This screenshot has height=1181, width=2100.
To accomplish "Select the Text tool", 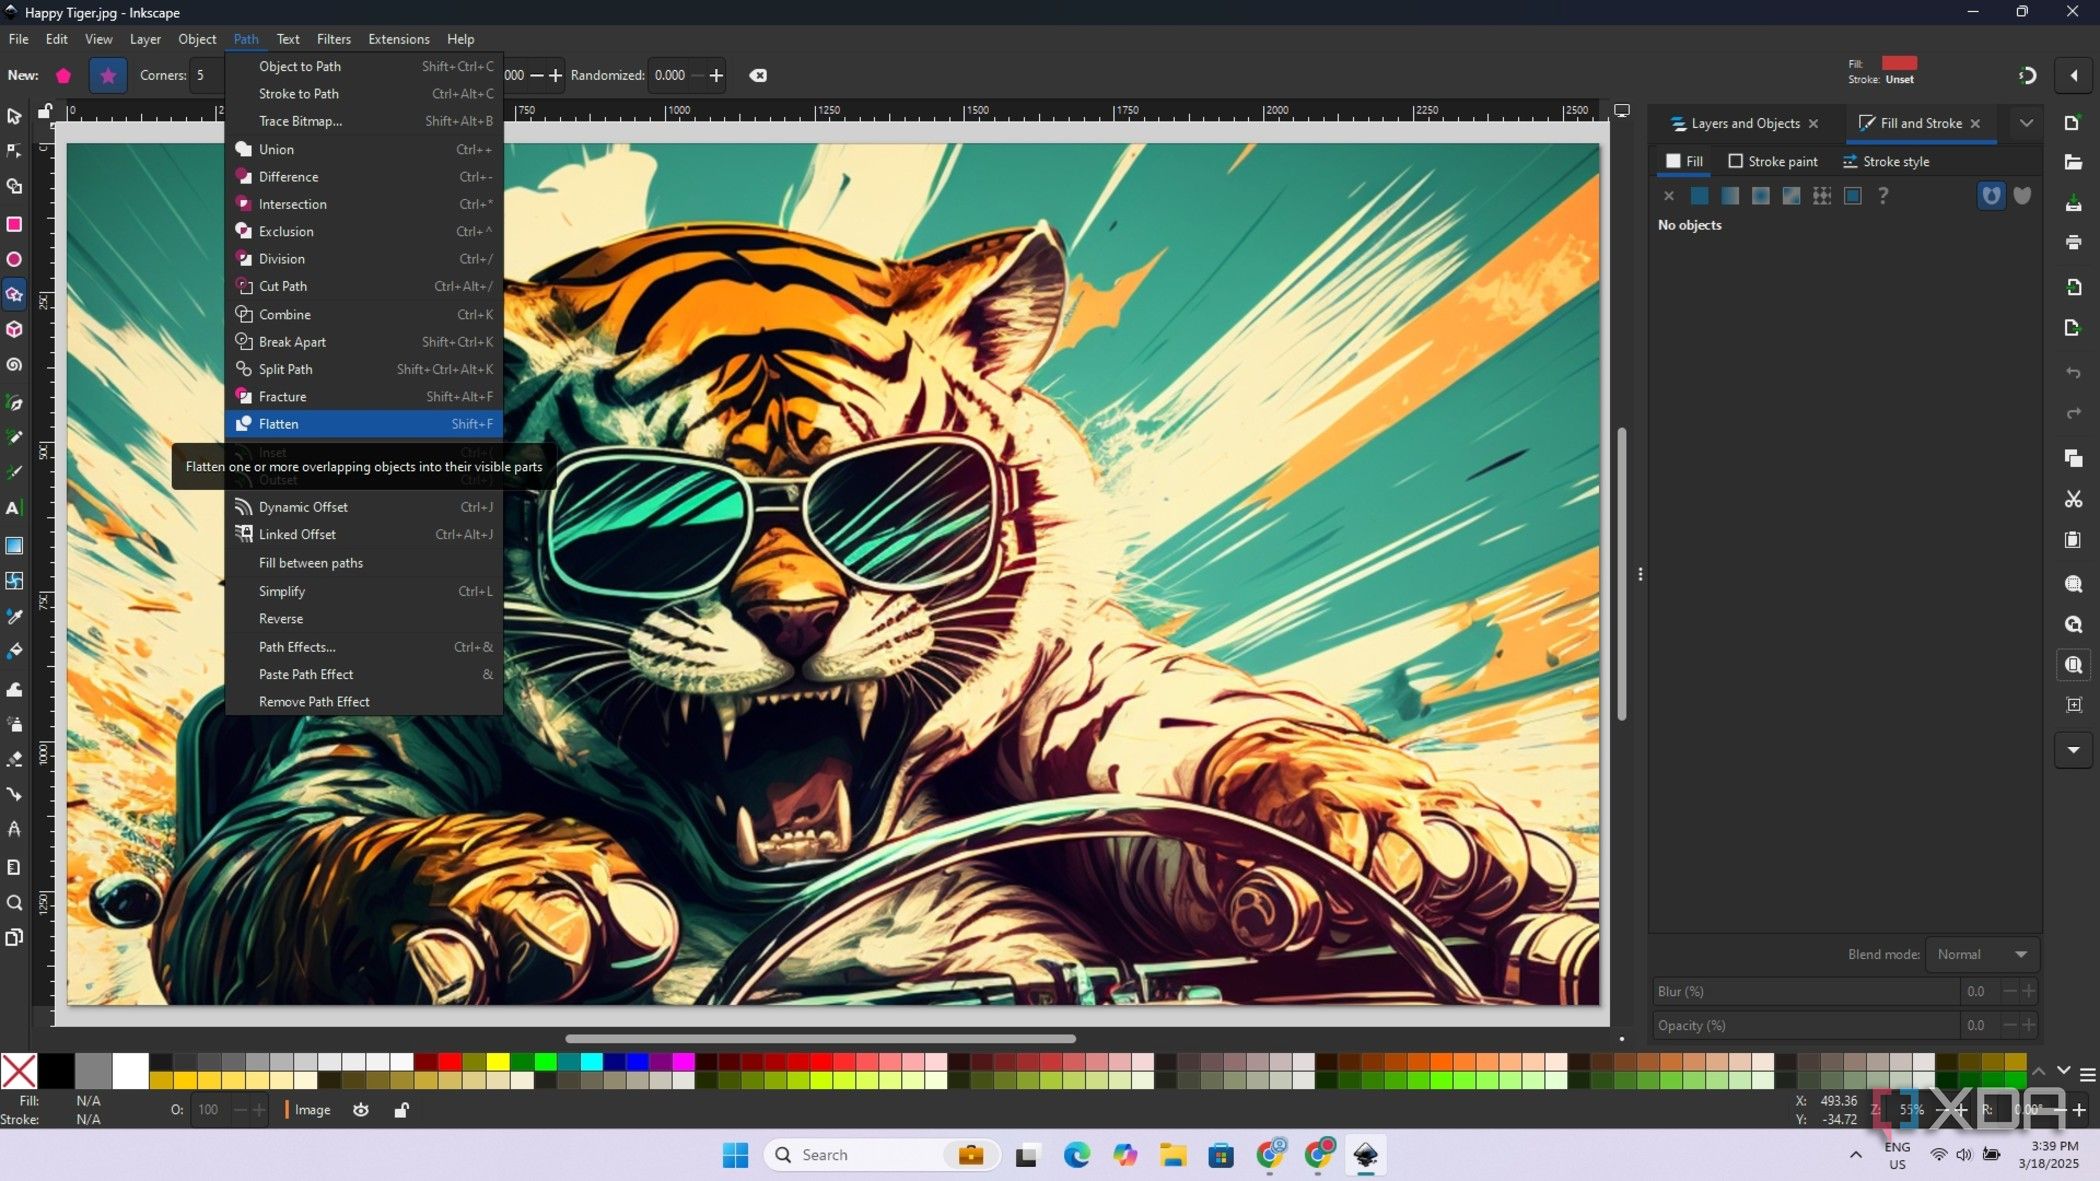I will point(14,508).
